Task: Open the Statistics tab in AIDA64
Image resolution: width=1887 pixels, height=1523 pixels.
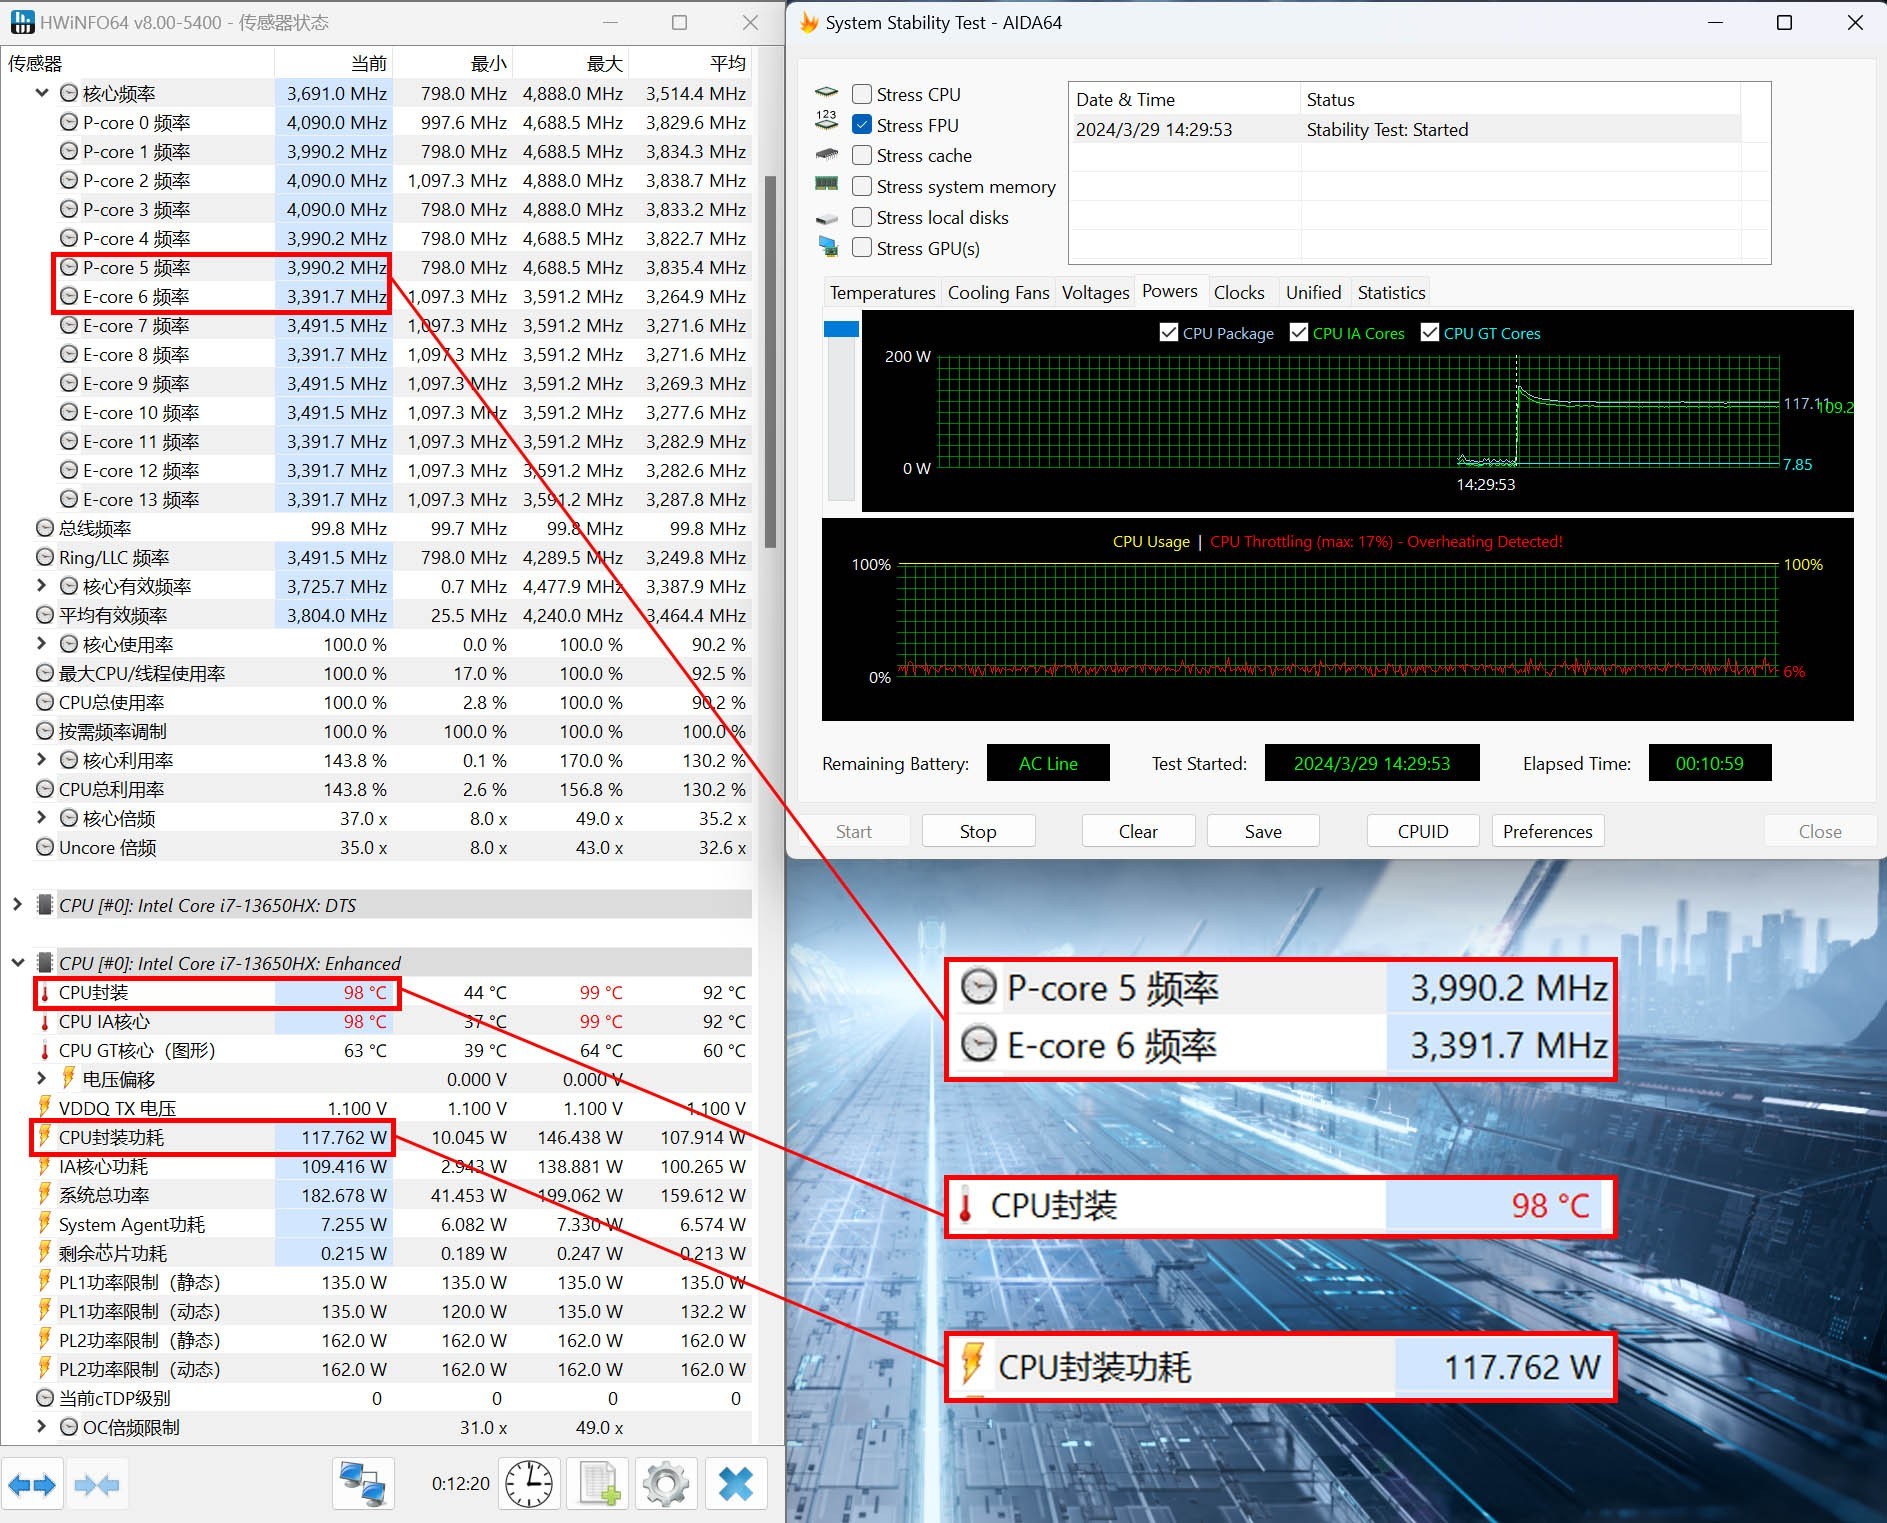Action: coord(1391,291)
